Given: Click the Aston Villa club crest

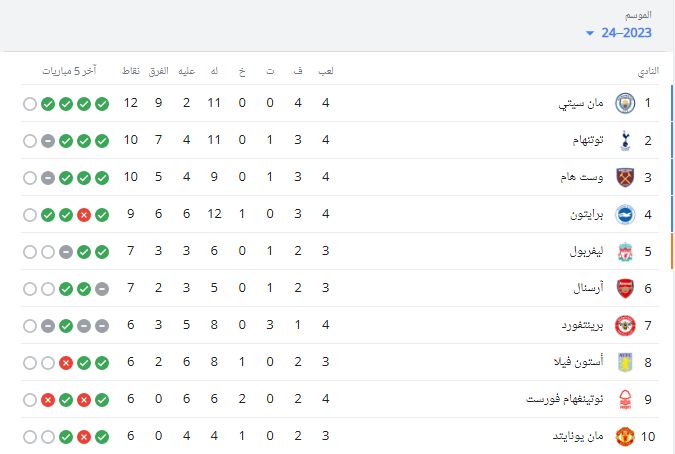Looking at the screenshot, I should [625, 362].
